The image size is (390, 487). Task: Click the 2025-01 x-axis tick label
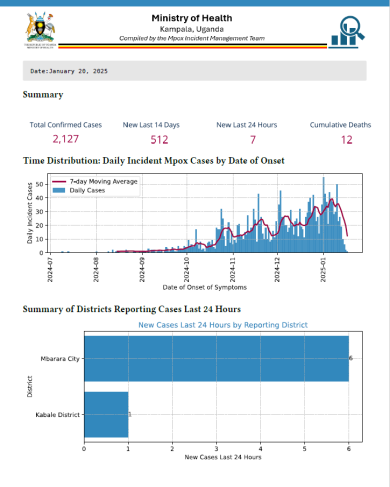(x=323, y=269)
